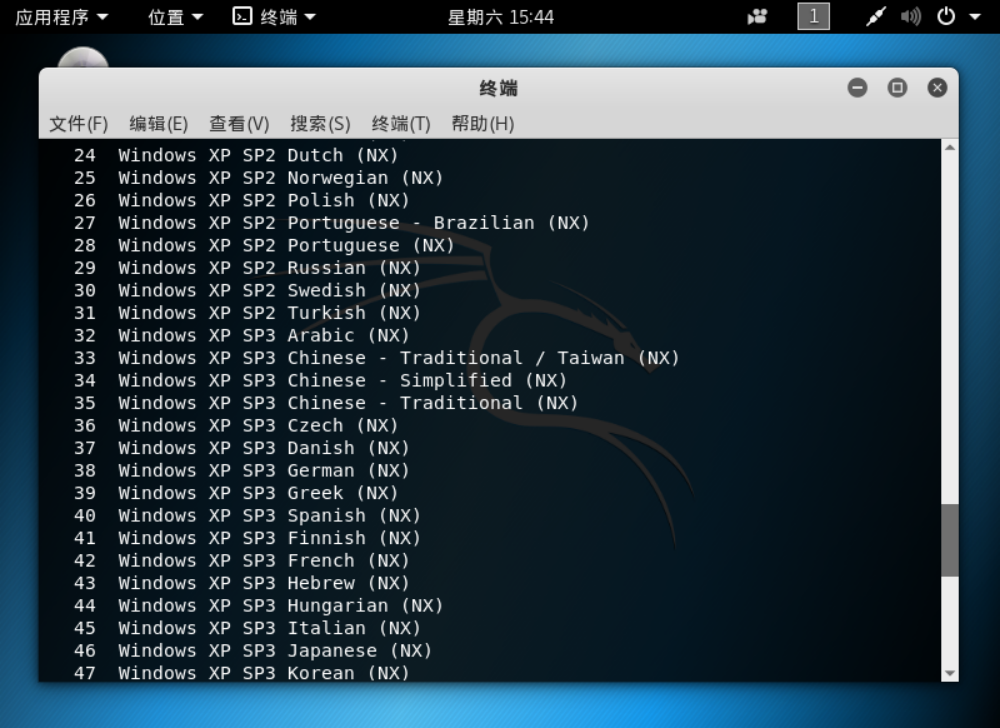This screenshot has width=1000, height=728.
Task: Click the network connection icon
Action: pyautogui.click(x=876, y=17)
